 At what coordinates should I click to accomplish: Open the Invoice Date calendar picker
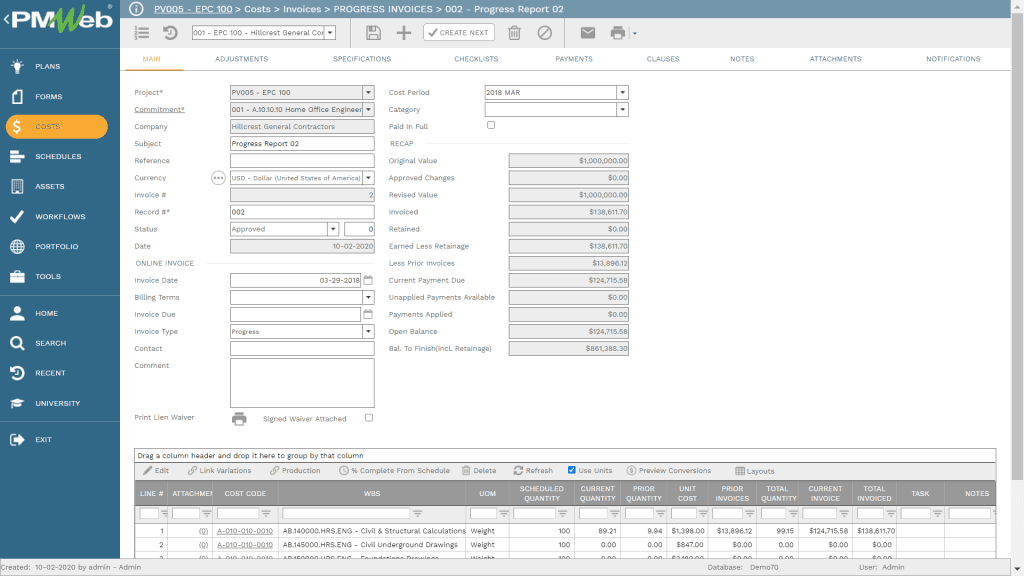click(x=368, y=280)
